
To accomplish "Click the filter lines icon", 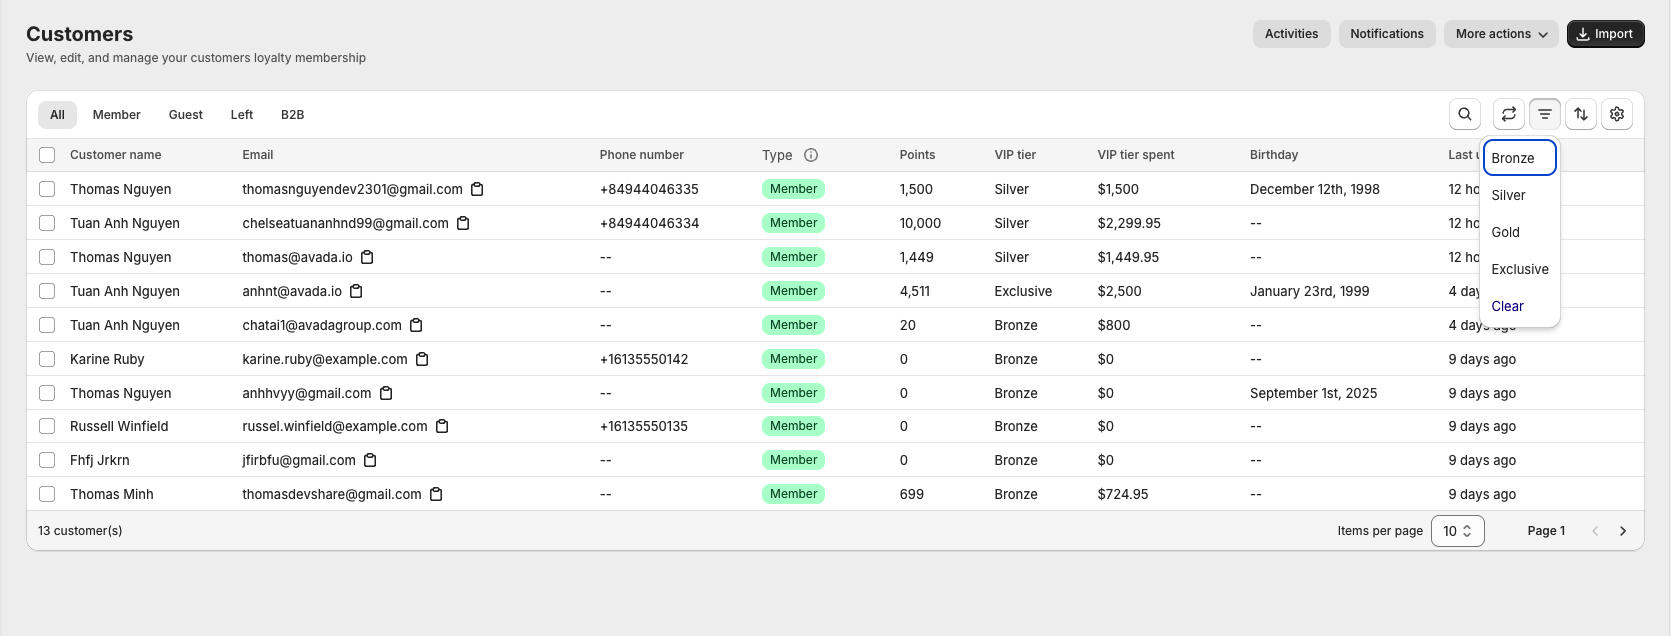I will pyautogui.click(x=1544, y=114).
